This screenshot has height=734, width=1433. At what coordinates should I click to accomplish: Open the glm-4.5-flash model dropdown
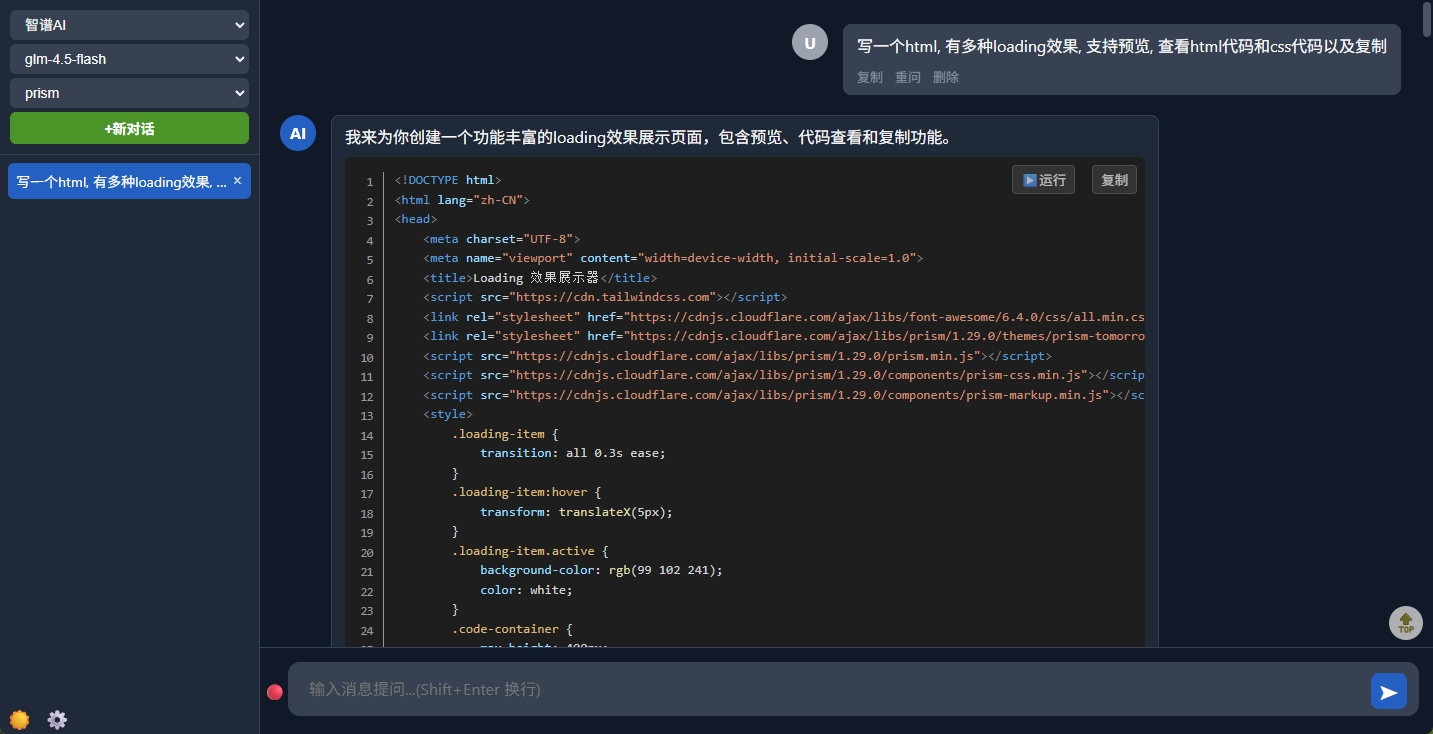pyautogui.click(x=129, y=59)
